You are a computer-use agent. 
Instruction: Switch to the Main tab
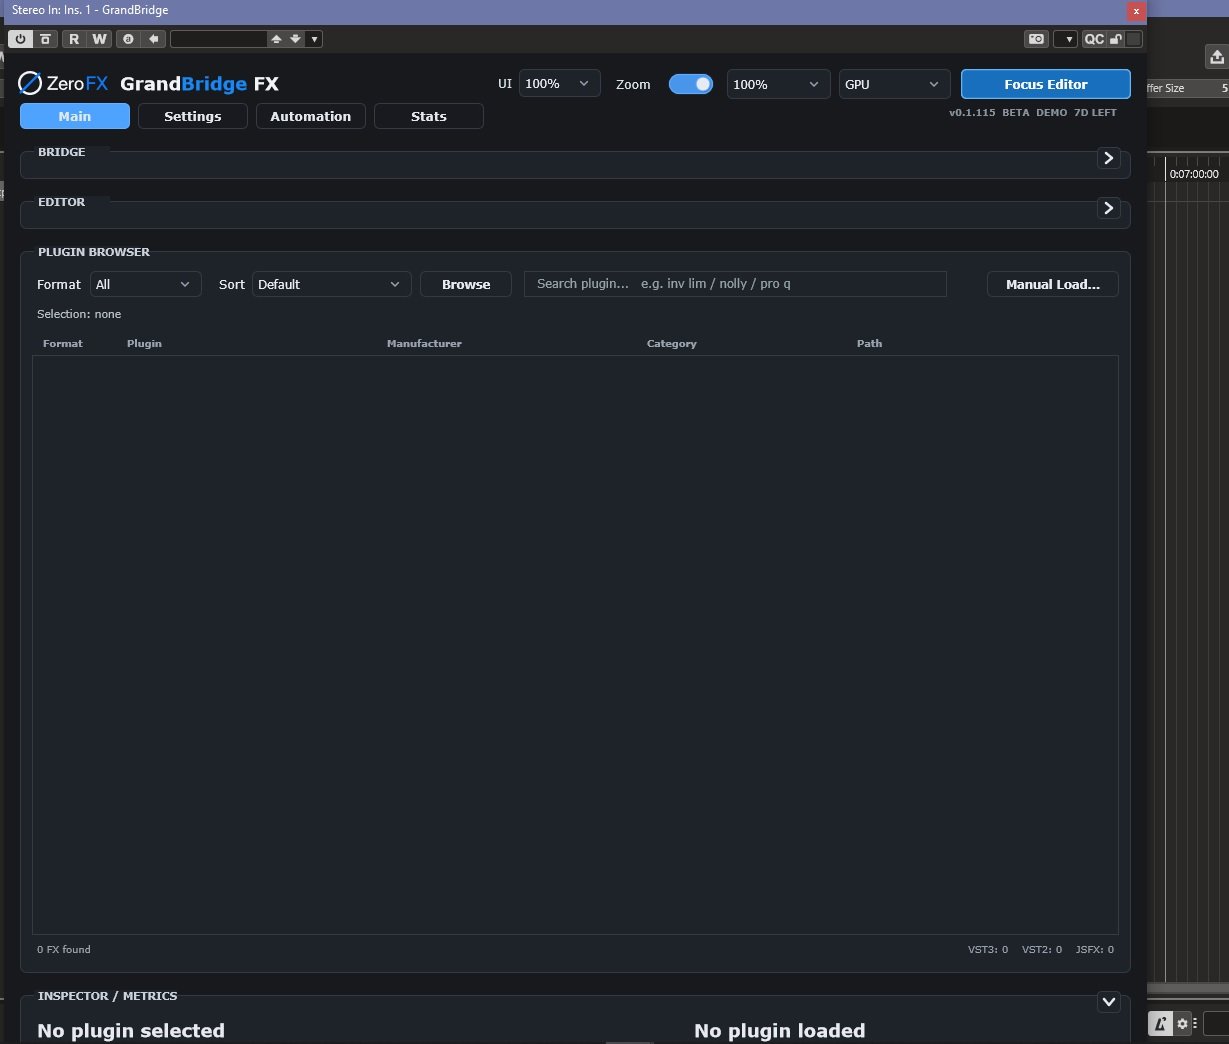[75, 116]
